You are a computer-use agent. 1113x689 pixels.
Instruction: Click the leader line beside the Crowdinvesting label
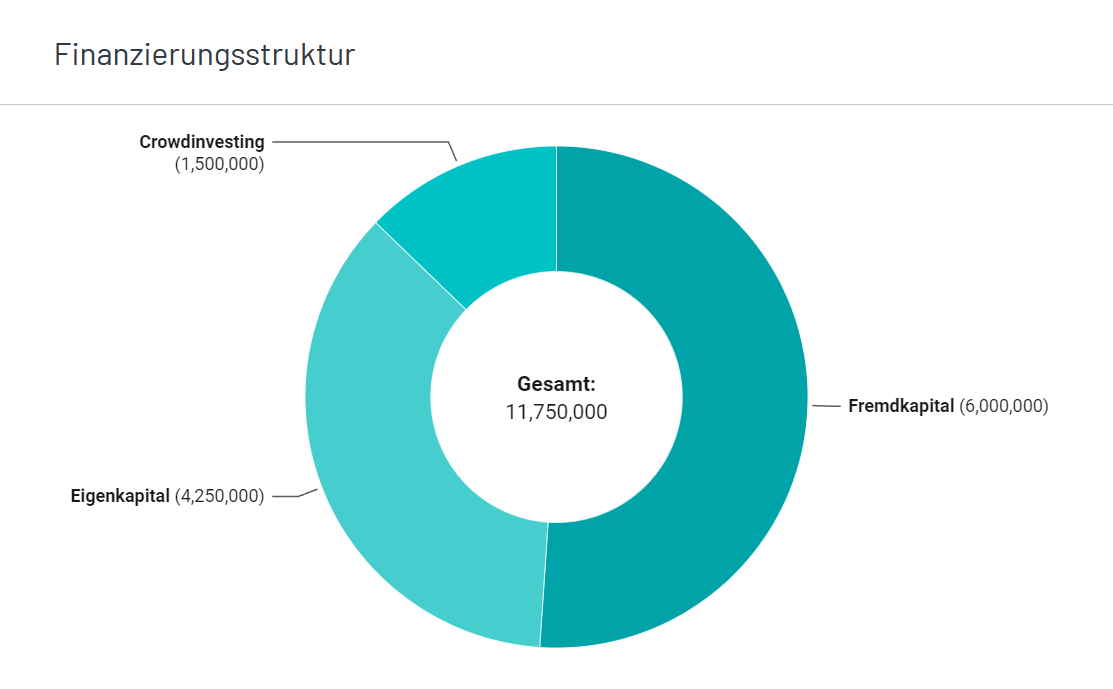(x=360, y=142)
